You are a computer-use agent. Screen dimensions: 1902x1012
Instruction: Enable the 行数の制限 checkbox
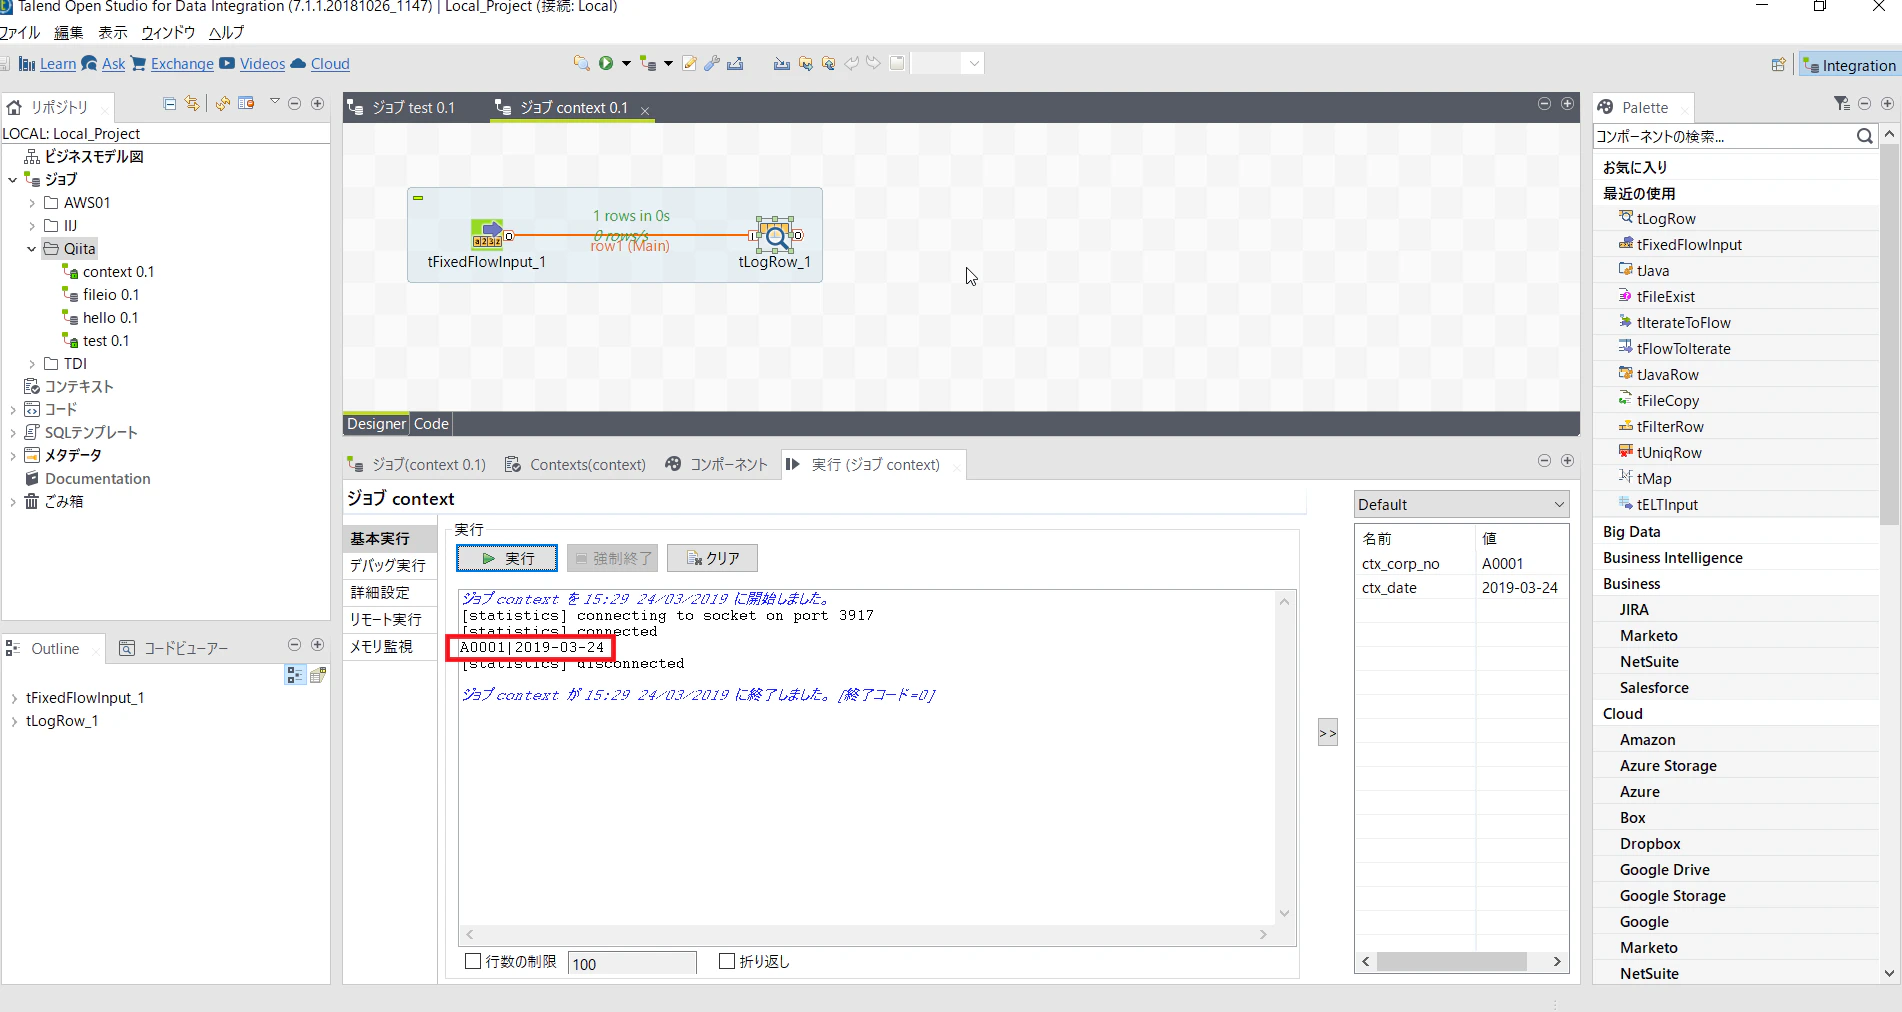(x=473, y=961)
